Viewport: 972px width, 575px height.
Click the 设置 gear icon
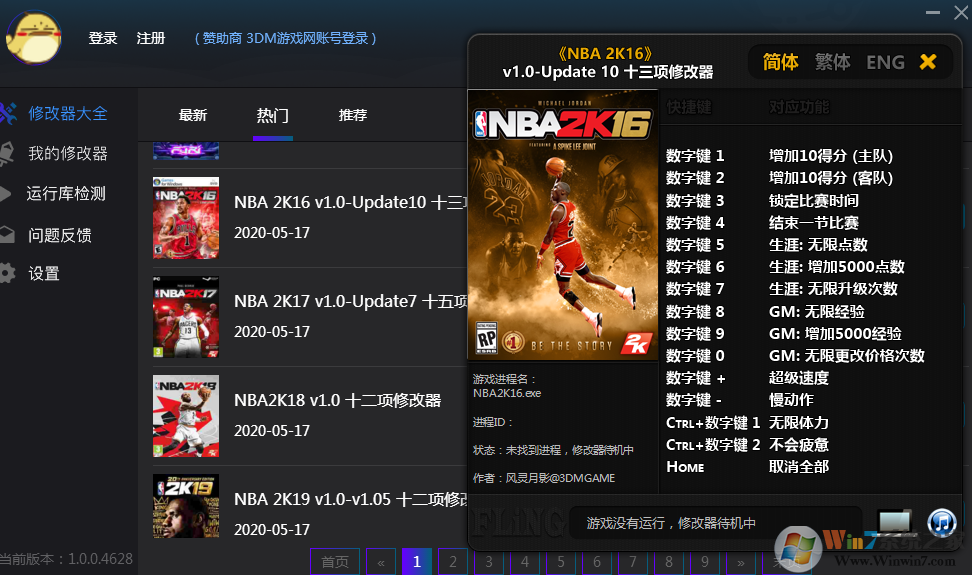coord(7,273)
